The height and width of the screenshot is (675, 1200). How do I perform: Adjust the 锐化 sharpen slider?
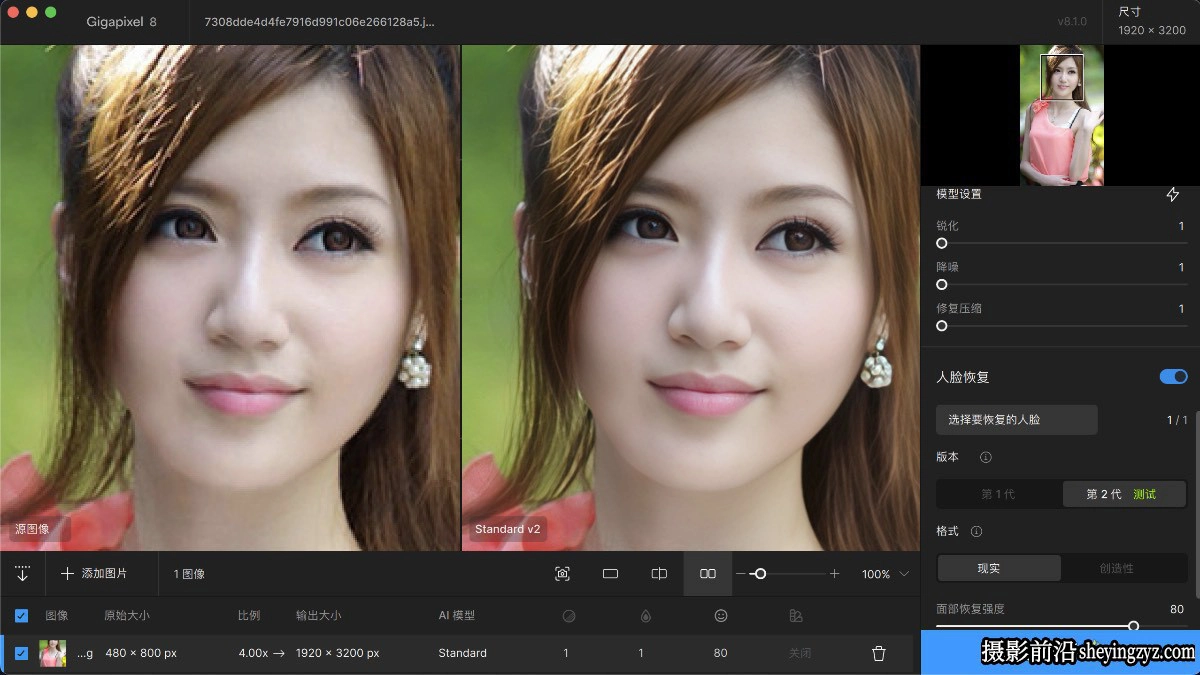(942, 243)
